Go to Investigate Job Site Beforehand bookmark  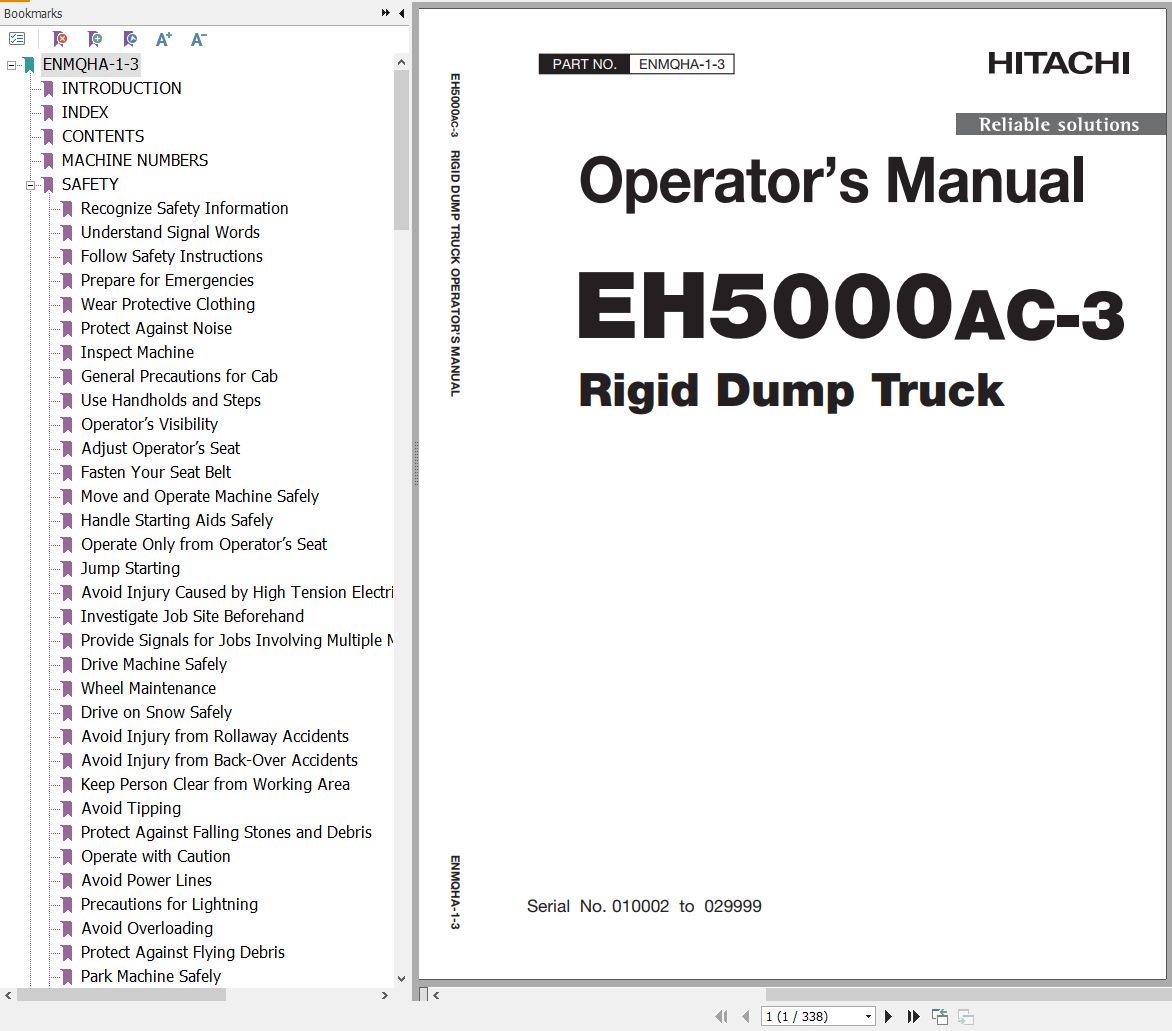(192, 616)
